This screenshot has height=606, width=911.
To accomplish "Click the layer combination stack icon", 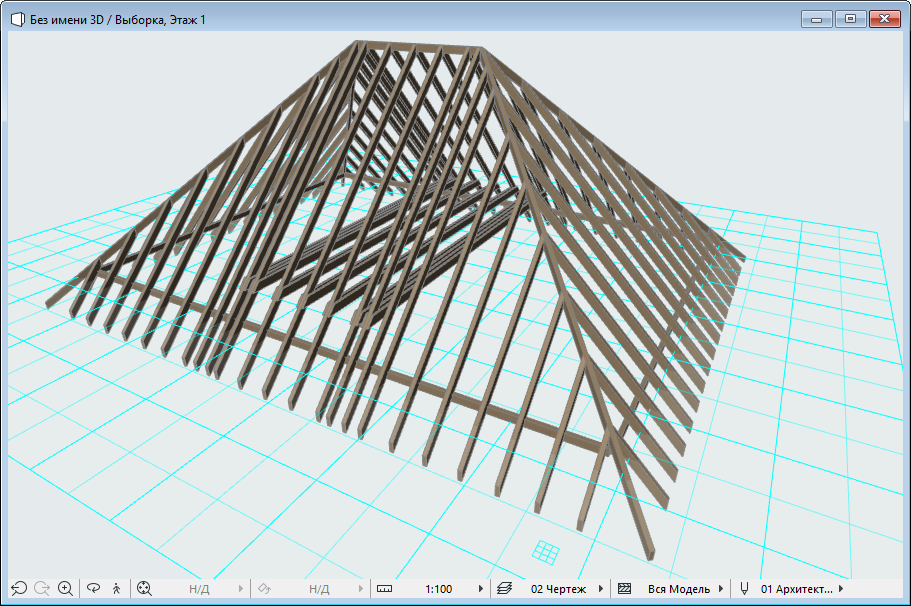I will 504,589.
